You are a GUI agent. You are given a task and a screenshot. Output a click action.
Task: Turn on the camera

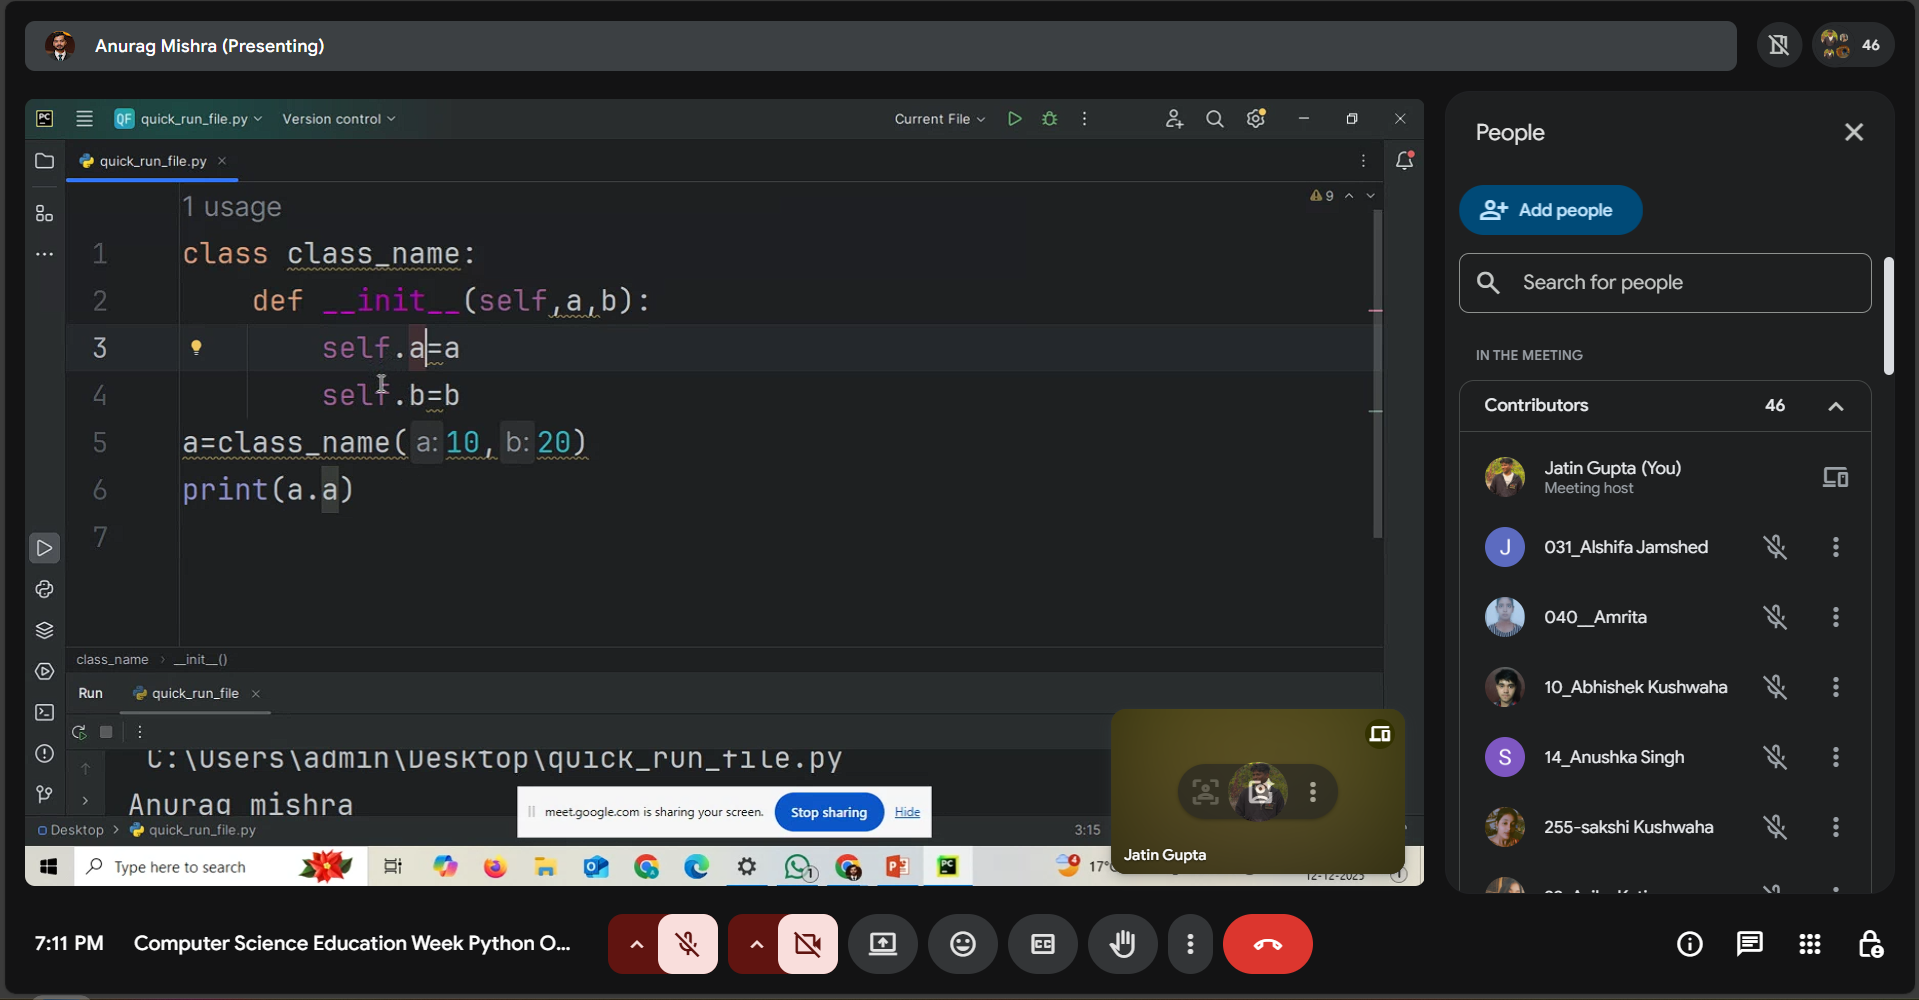pos(807,944)
